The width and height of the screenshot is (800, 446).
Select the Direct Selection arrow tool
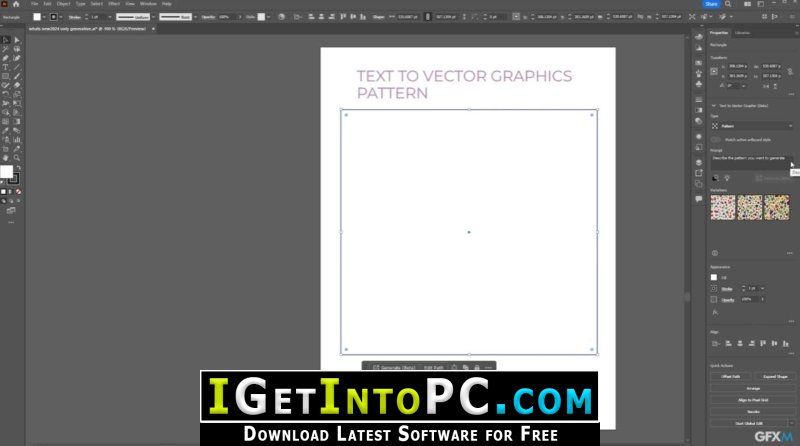(x=17, y=40)
